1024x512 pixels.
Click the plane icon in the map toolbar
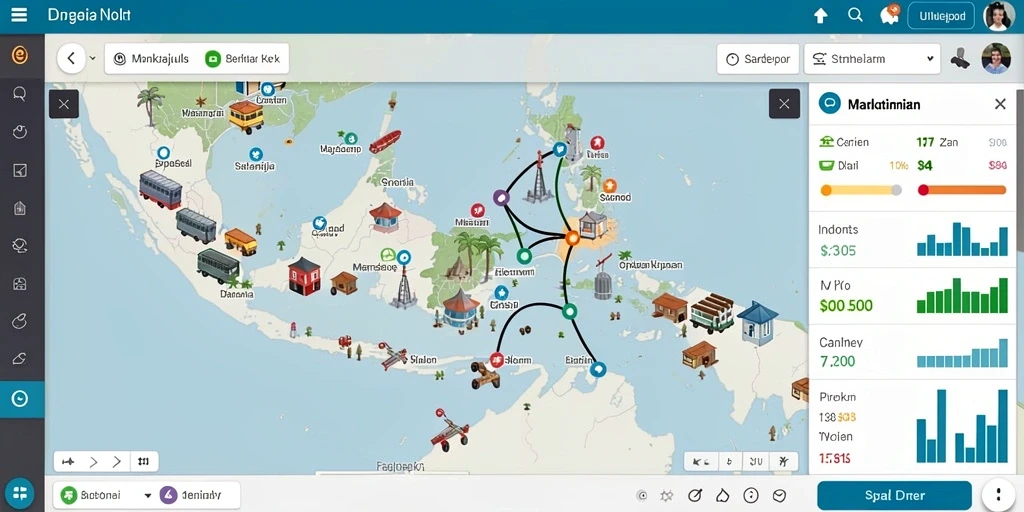click(x=68, y=462)
